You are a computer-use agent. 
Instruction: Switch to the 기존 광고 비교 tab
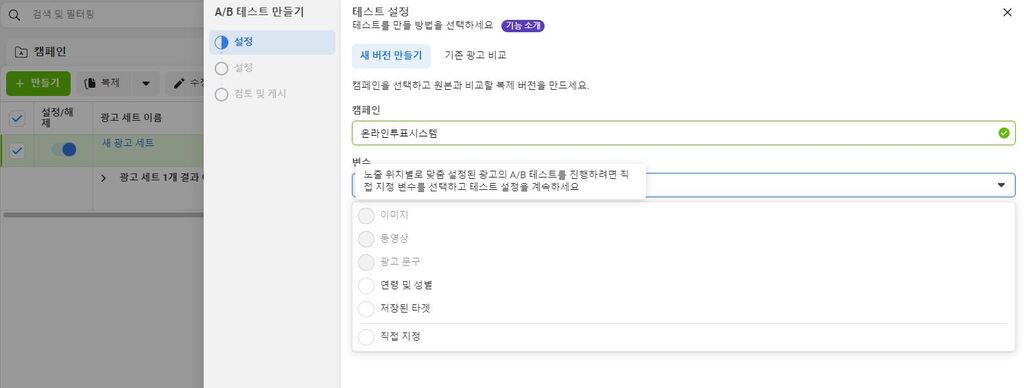tap(475, 56)
